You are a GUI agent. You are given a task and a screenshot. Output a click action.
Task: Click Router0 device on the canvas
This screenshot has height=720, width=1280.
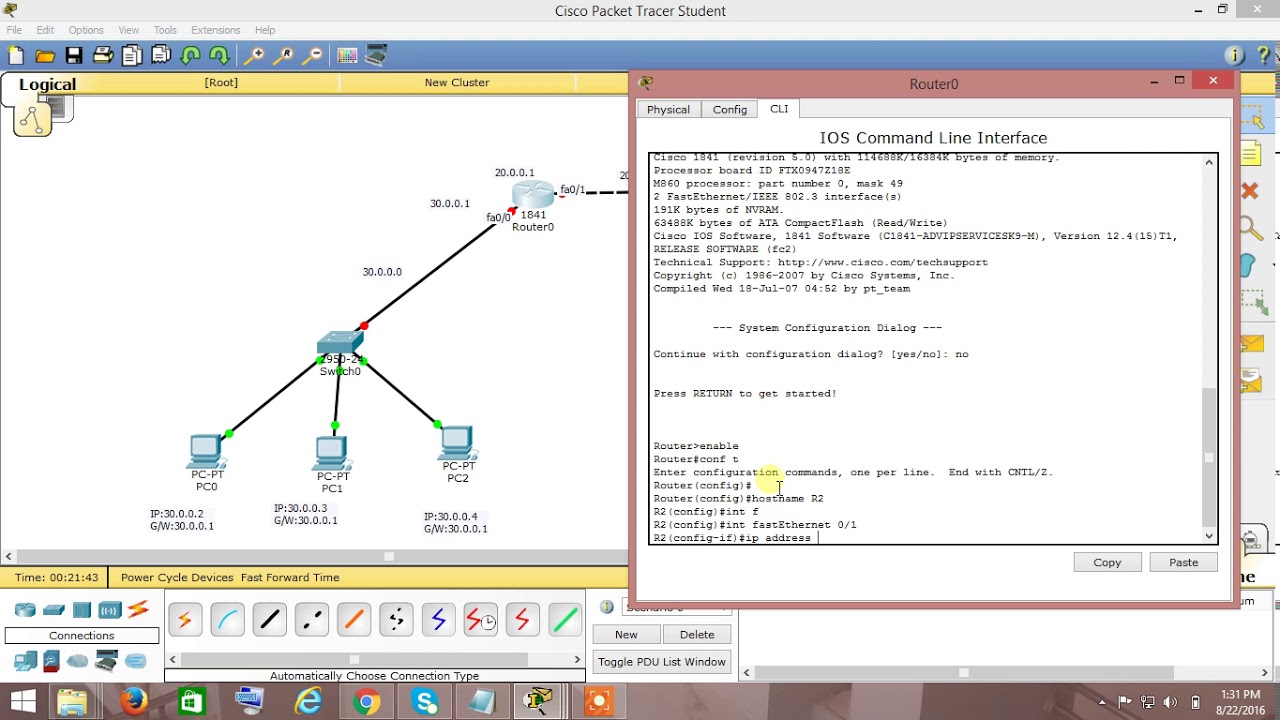tap(533, 196)
